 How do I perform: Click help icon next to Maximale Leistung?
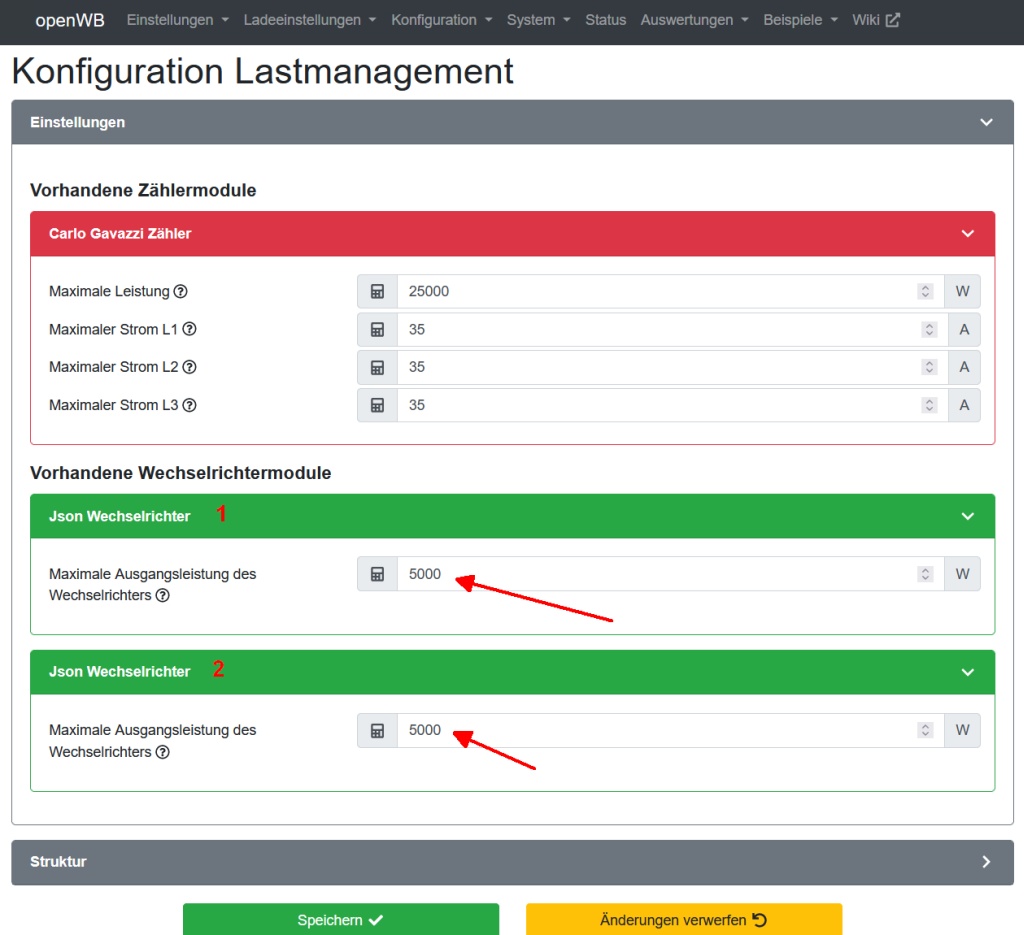click(181, 292)
